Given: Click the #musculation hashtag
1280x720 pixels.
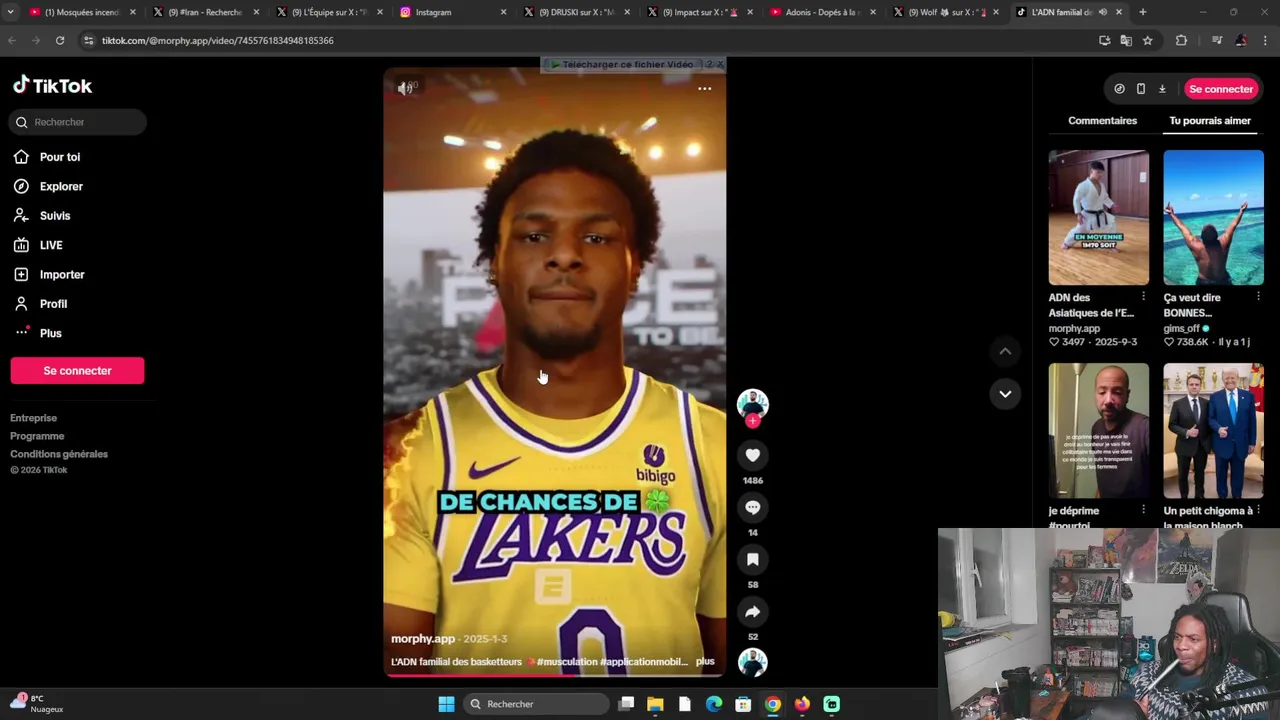Looking at the screenshot, I should click(567, 662).
